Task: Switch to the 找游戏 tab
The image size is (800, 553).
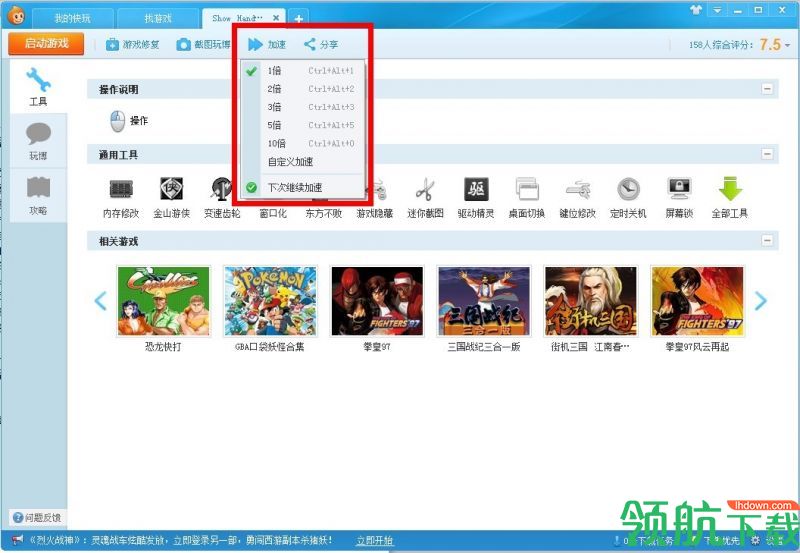Action: (x=158, y=19)
